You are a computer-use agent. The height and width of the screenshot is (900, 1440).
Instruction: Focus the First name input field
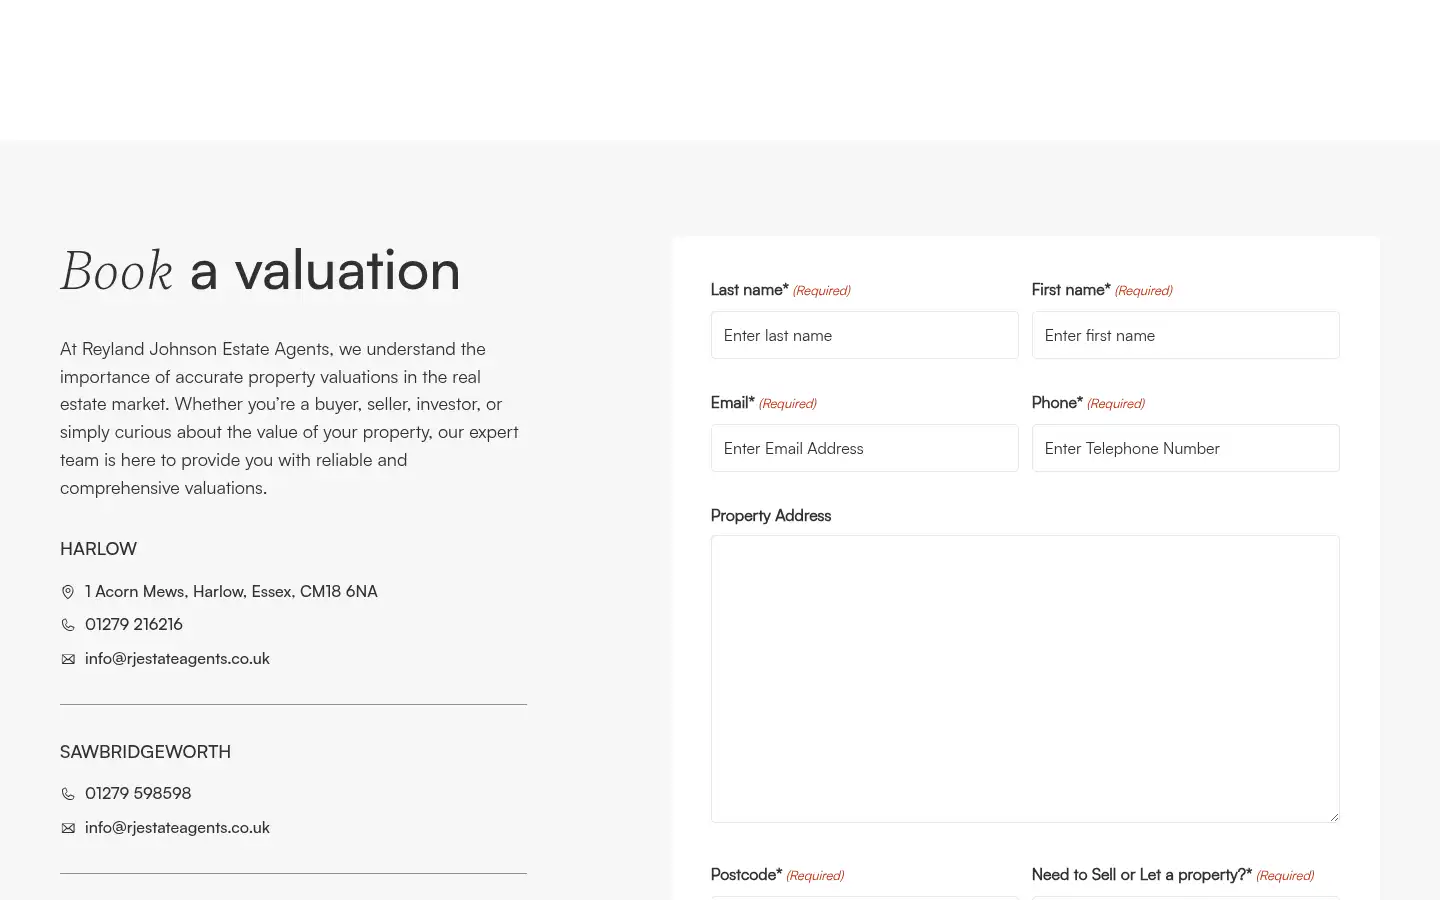(x=1185, y=335)
